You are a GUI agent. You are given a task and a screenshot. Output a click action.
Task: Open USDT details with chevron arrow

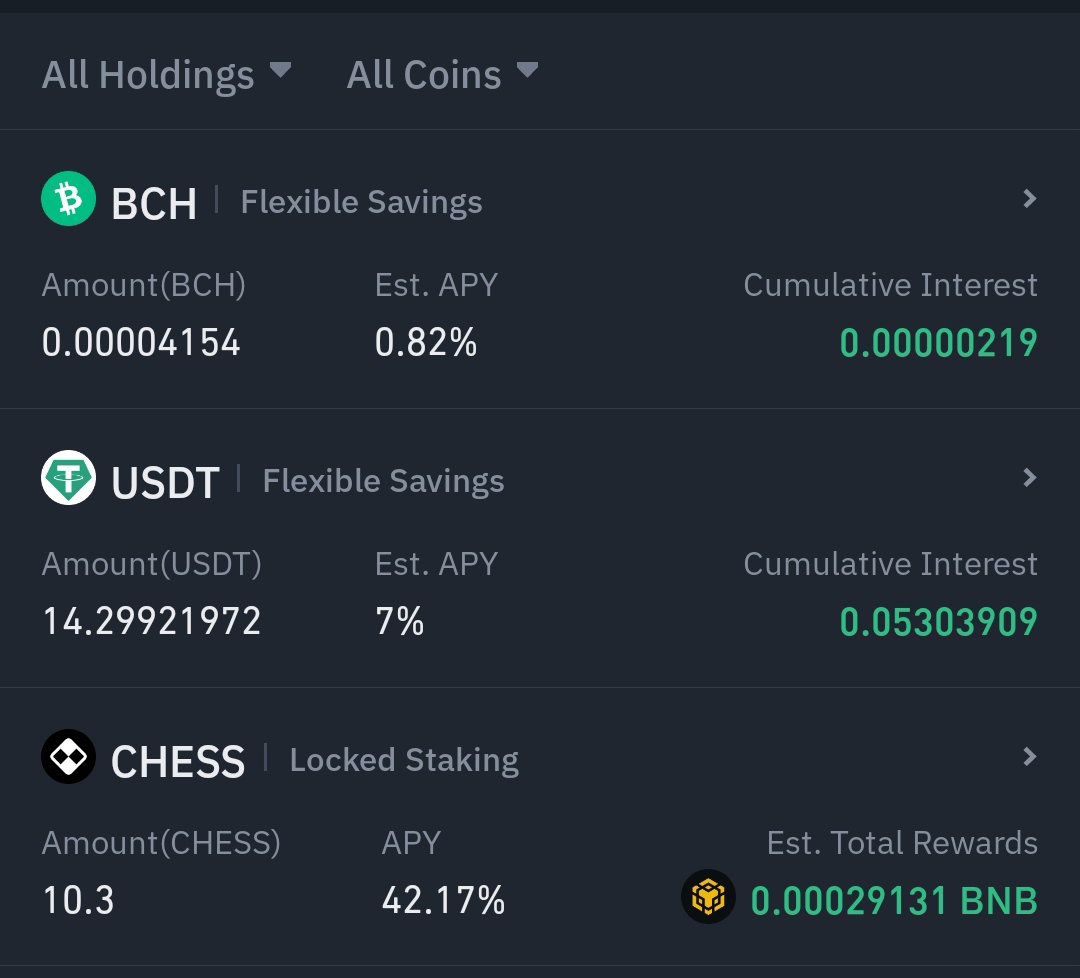pos(1030,478)
